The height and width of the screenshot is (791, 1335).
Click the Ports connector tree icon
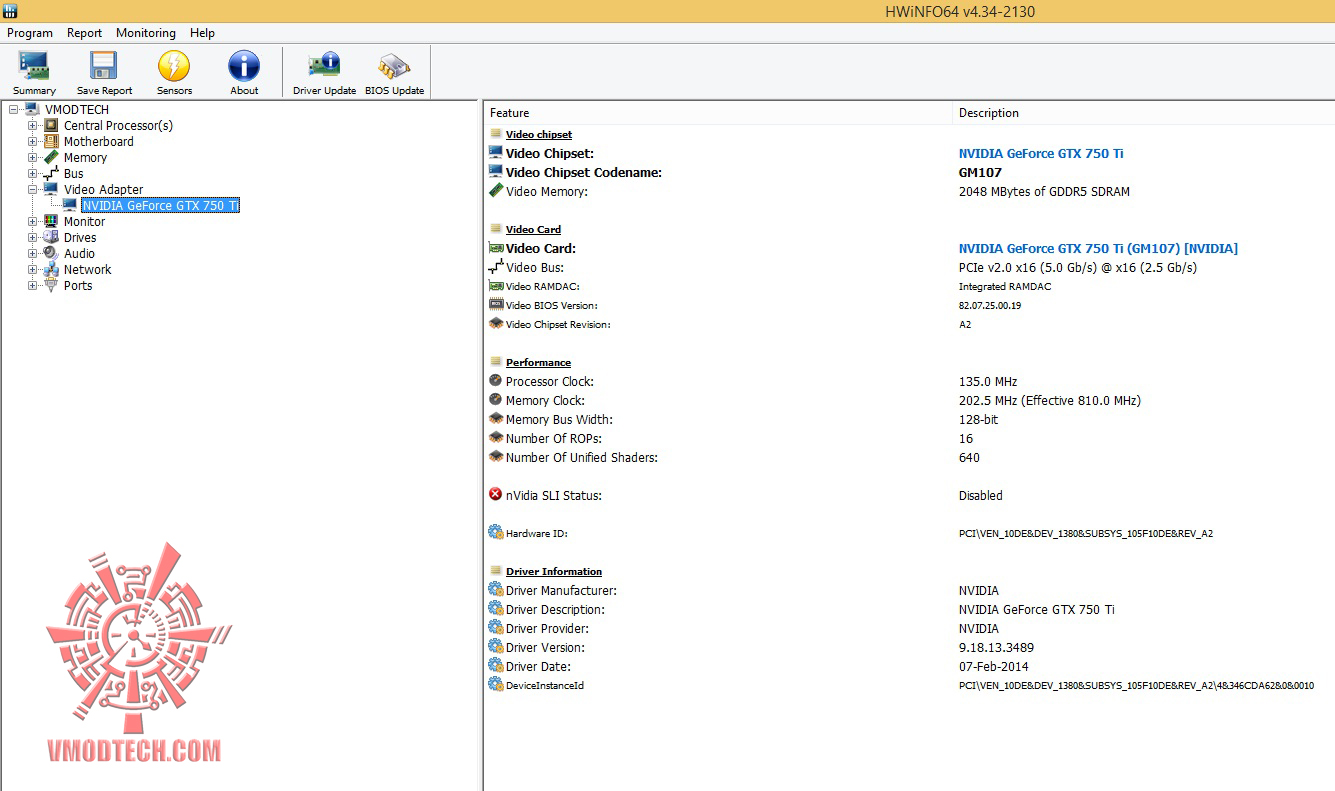click(x=52, y=285)
